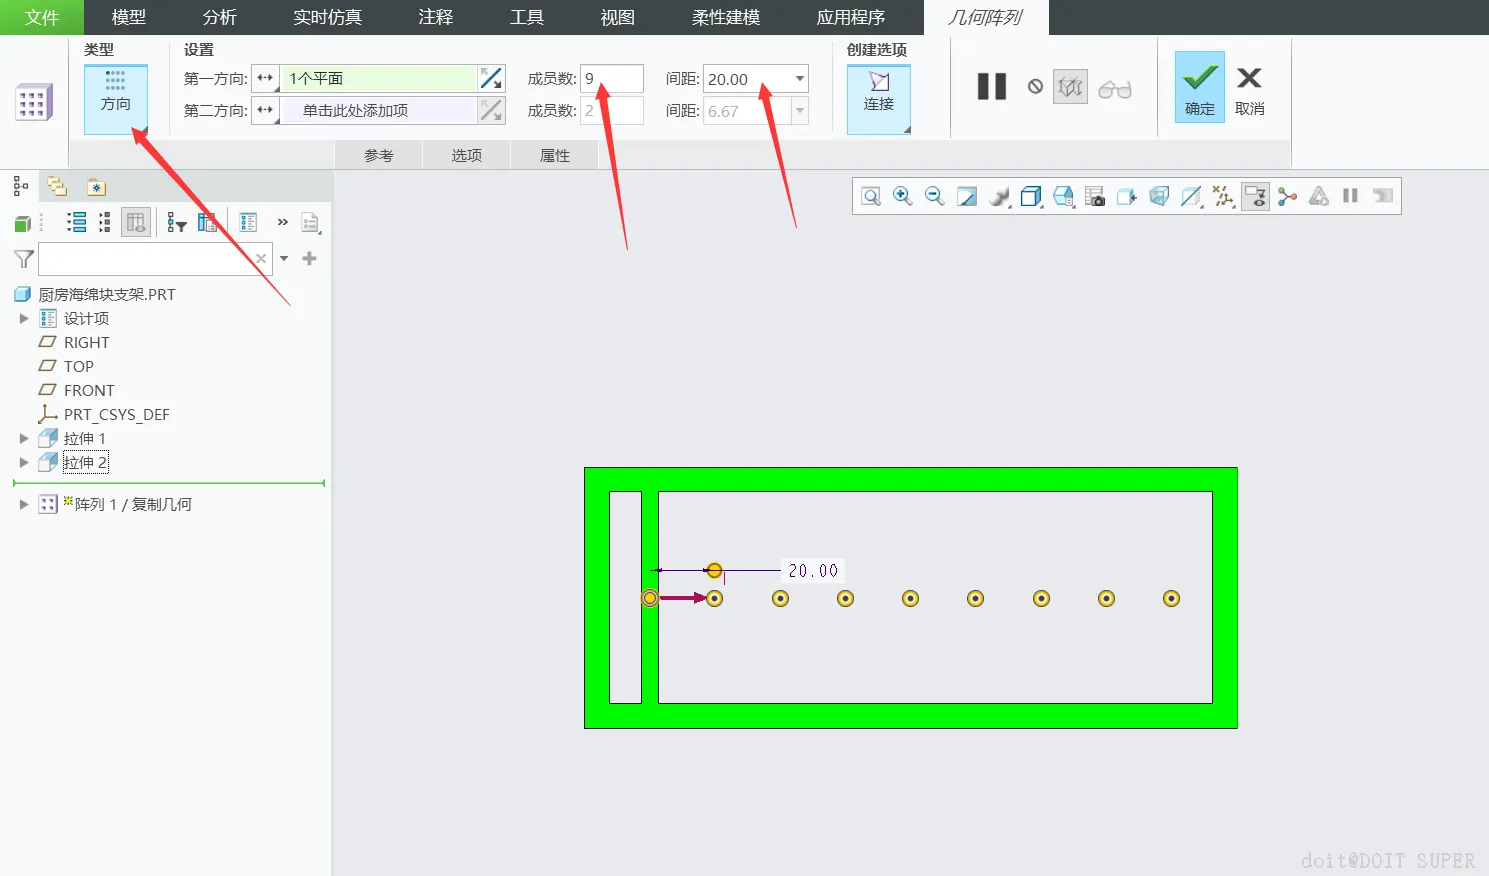Open the 模型 ribbon tab
The width and height of the screenshot is (1489, 876).
click(128, 17)
